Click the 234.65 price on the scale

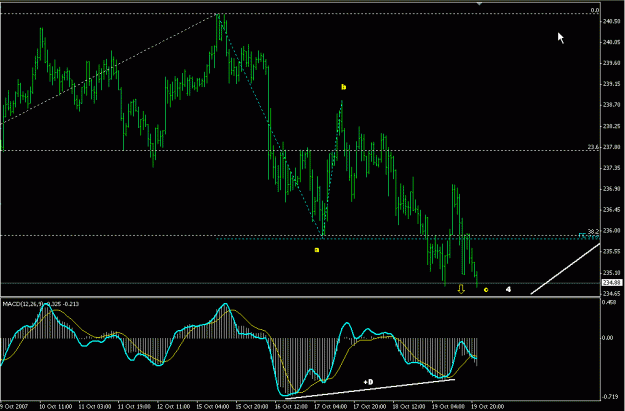click(613, 293)
